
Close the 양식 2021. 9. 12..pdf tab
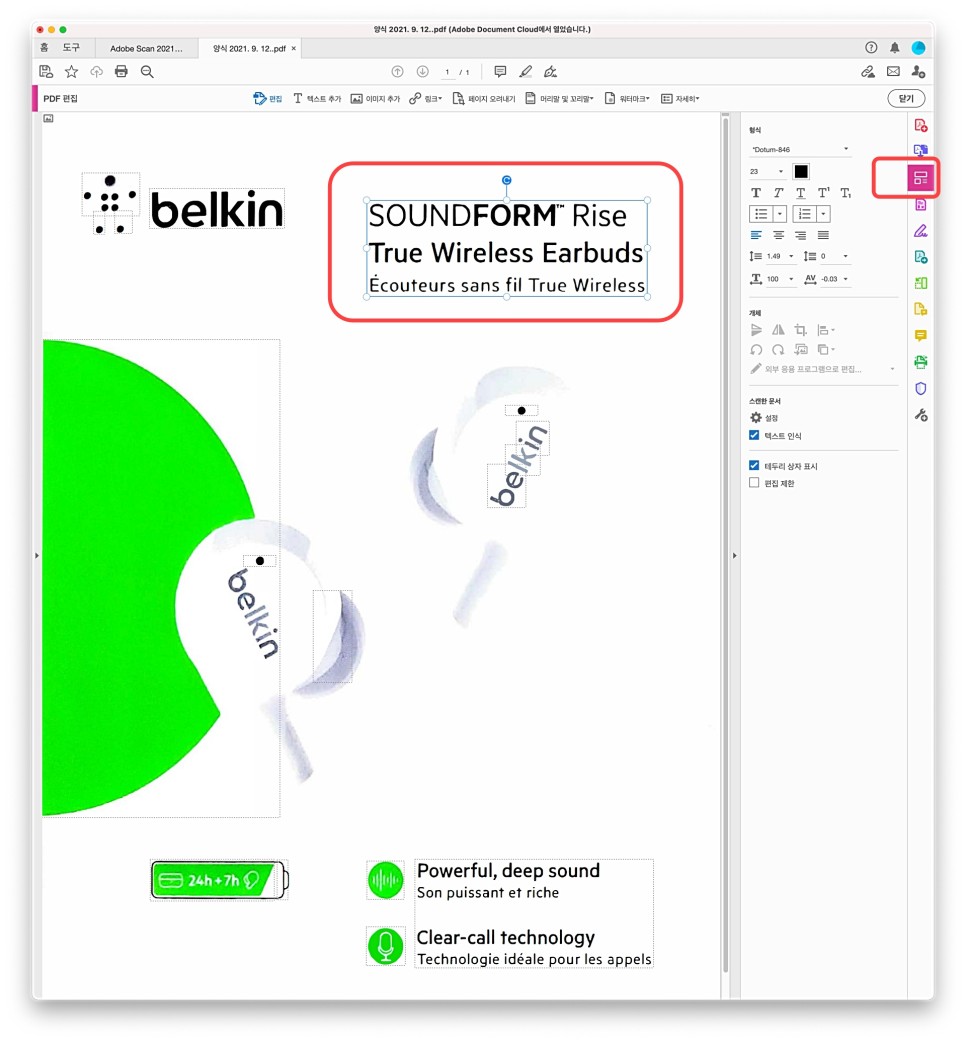coord(294,49)
